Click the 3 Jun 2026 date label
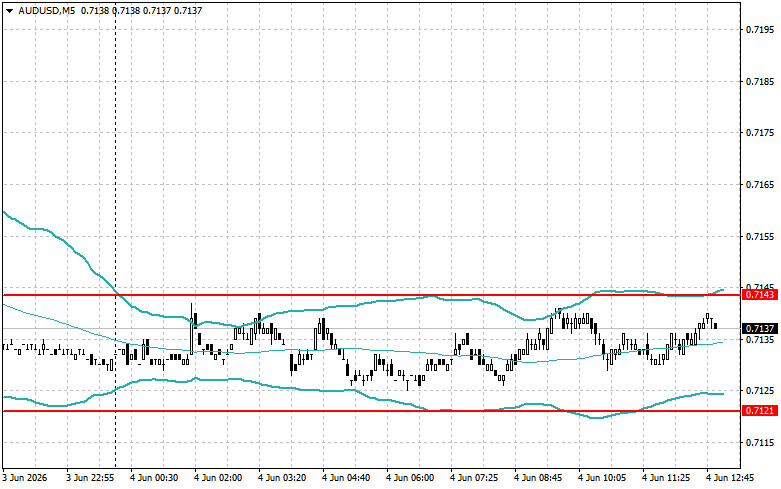This screenshot has width=781, height=489. [x=25, y=478]
